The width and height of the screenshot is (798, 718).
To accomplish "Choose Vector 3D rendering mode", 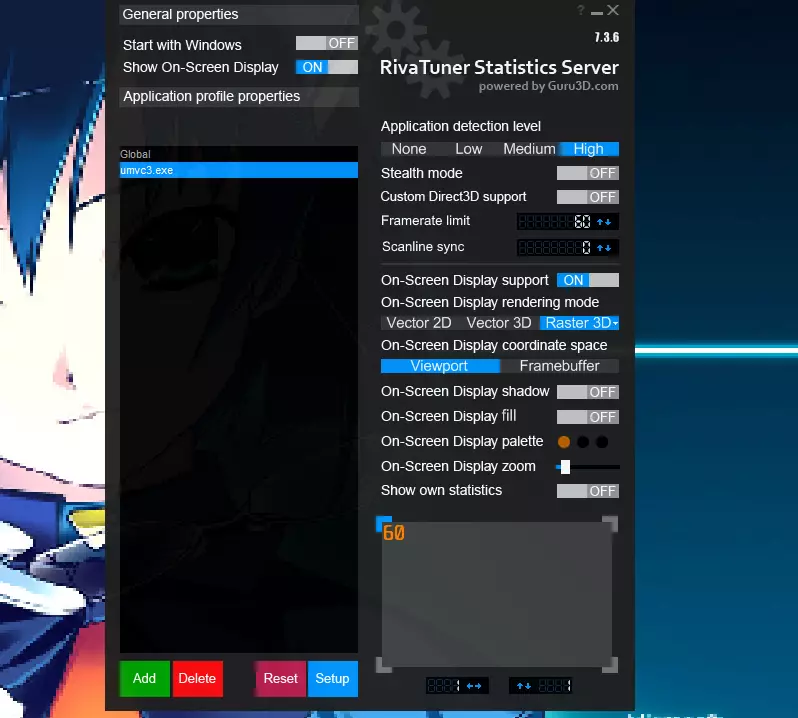I will (499, 323).
